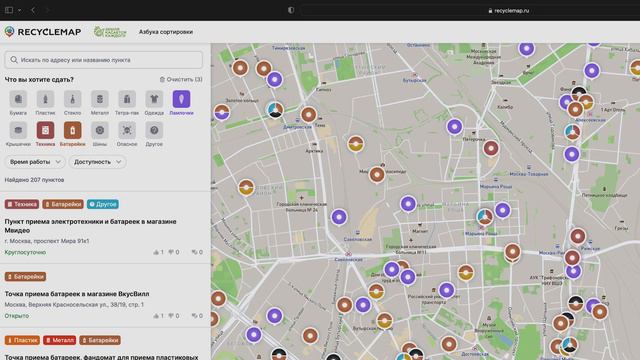Screen dimensions: 640x360
Task: Open the Recyclemap logo home link
Action: pos(43,32)
